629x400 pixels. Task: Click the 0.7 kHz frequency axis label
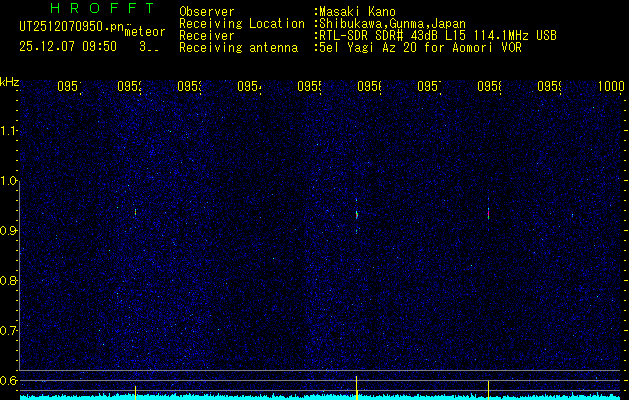click(x=8, y=331)
